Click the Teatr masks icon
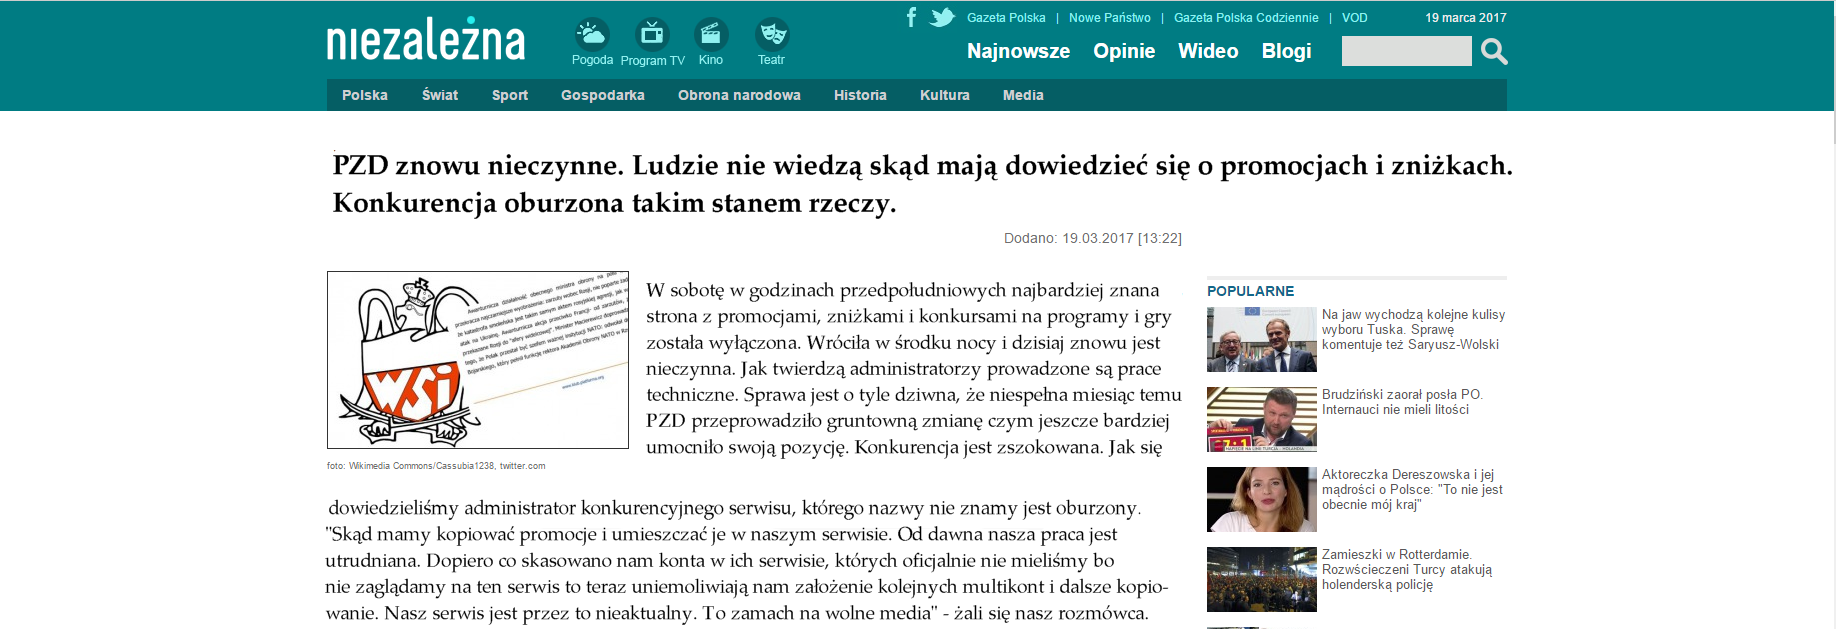 pos(771,35)
